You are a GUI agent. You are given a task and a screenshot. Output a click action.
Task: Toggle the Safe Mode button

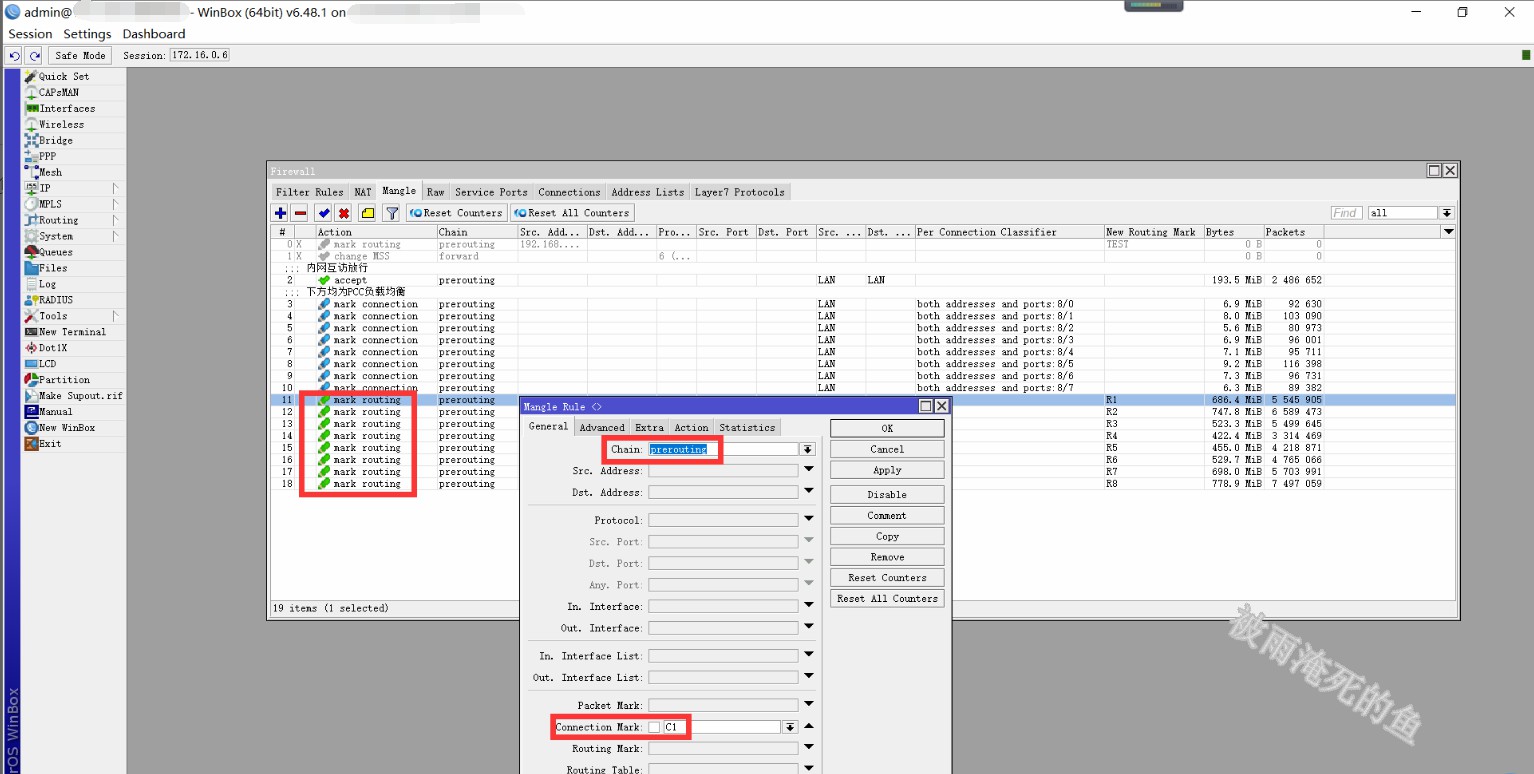[x=80, y=56]
